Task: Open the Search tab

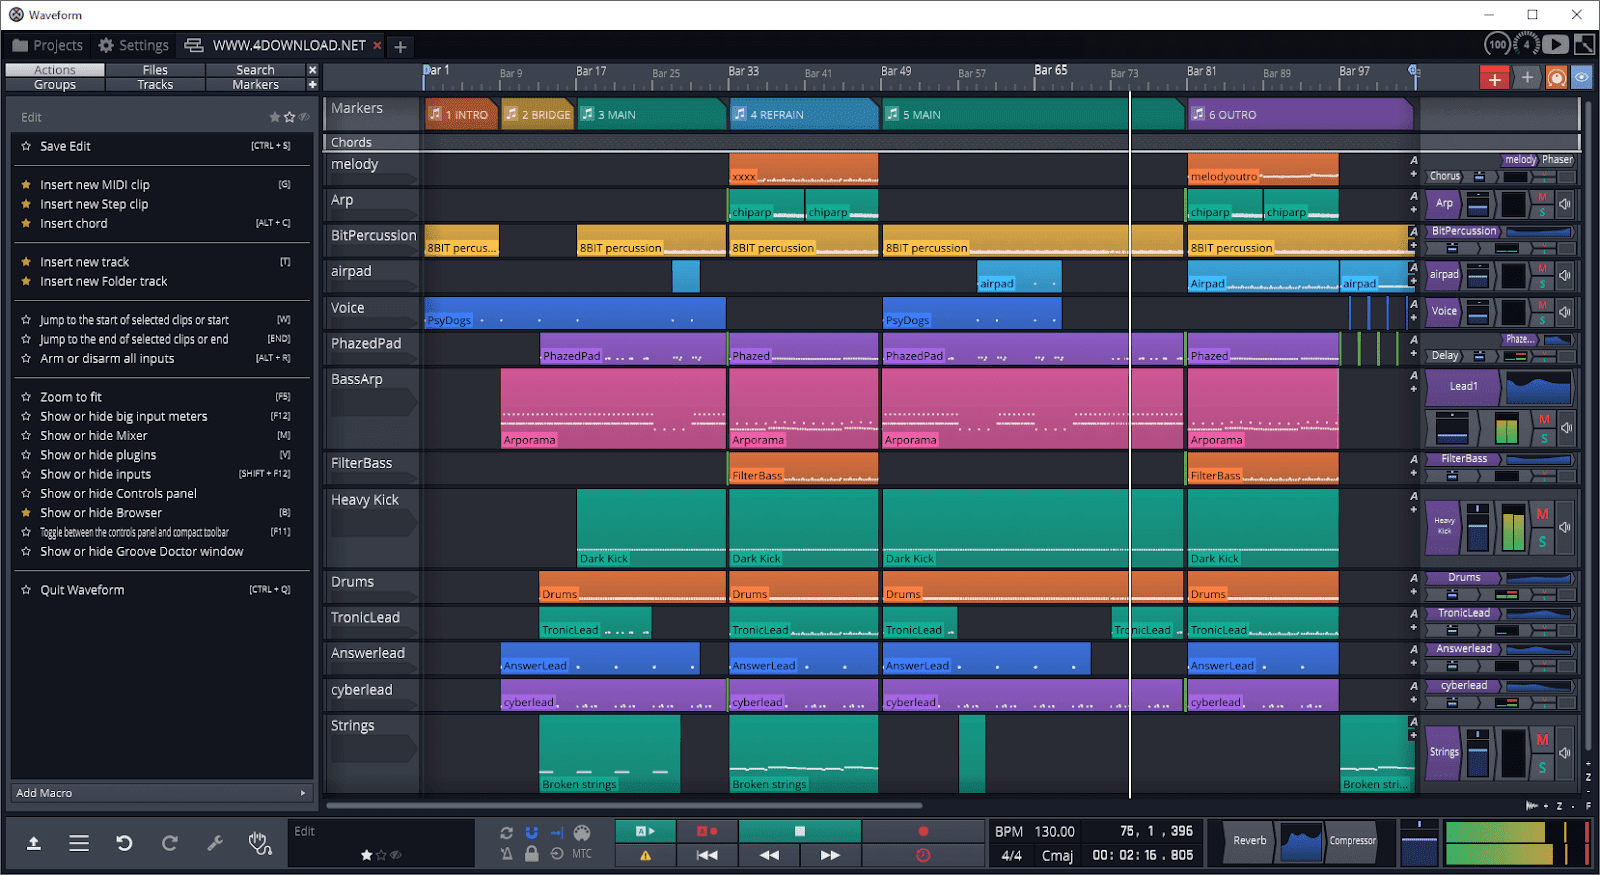Action: point(255,70)
